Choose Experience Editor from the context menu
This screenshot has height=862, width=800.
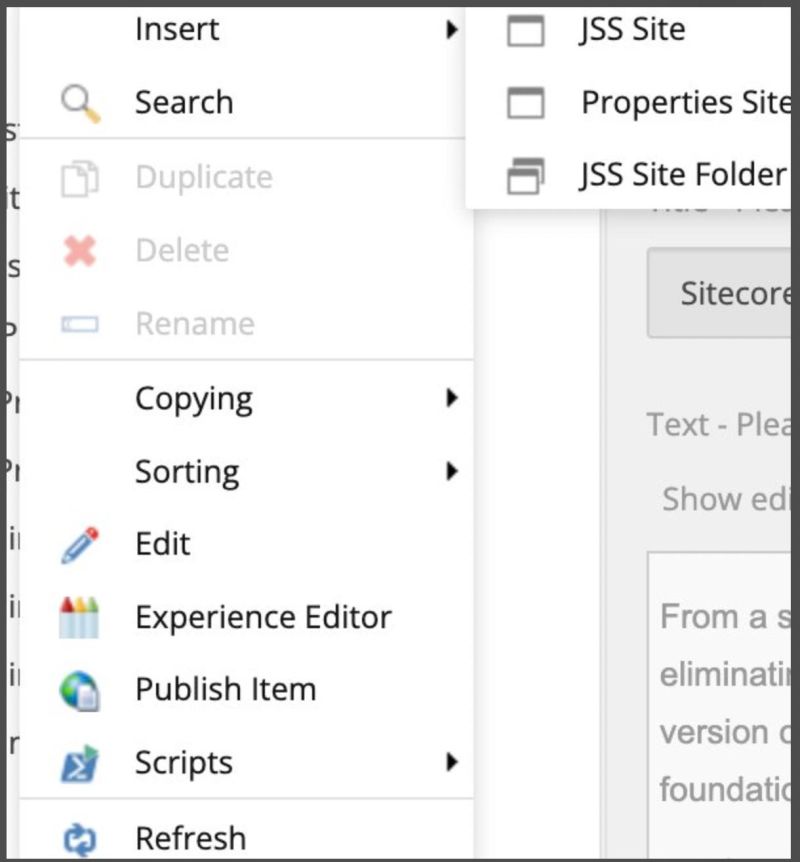263,617
